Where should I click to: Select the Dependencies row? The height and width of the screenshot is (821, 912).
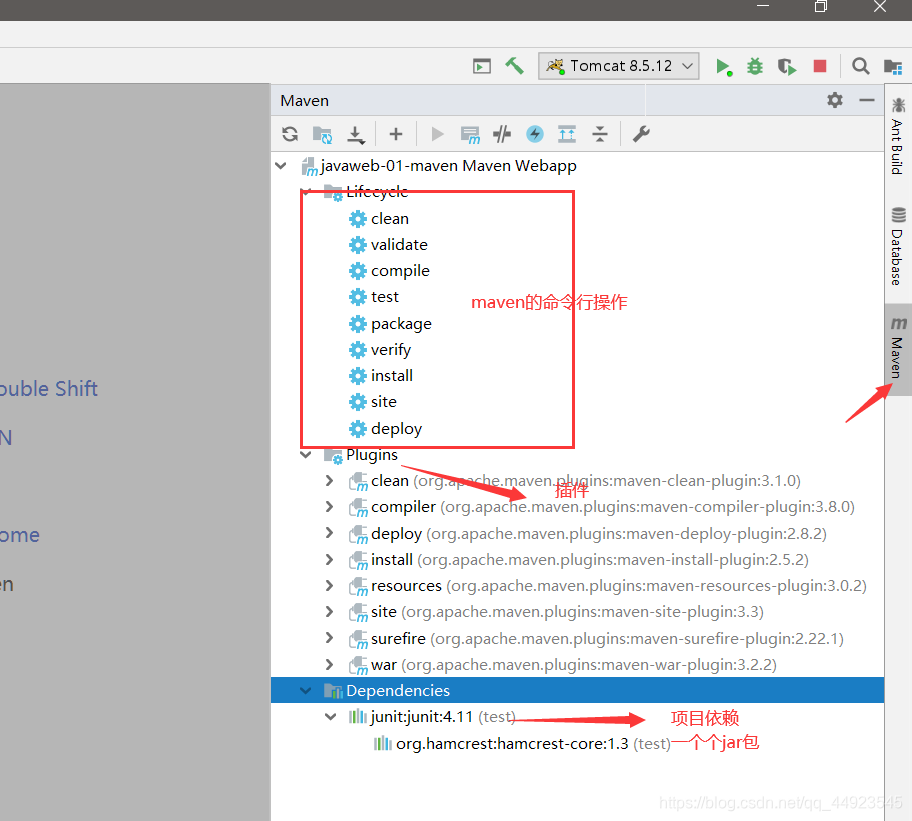click(x=578, y=690)
